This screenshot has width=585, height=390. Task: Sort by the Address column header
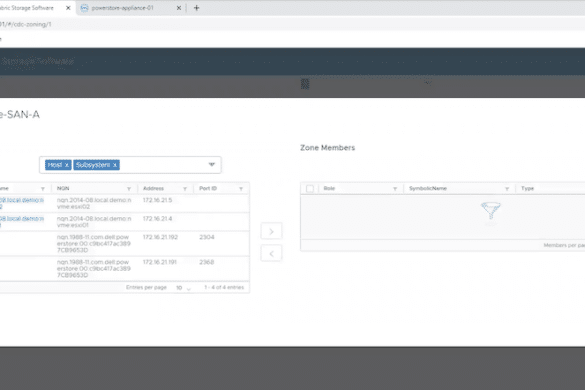click(153, 188)
